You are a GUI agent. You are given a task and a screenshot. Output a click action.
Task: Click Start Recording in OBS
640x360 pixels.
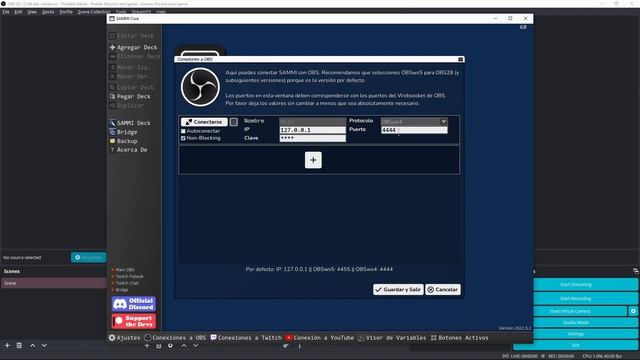pyautogui.click(x=585, y=298)
